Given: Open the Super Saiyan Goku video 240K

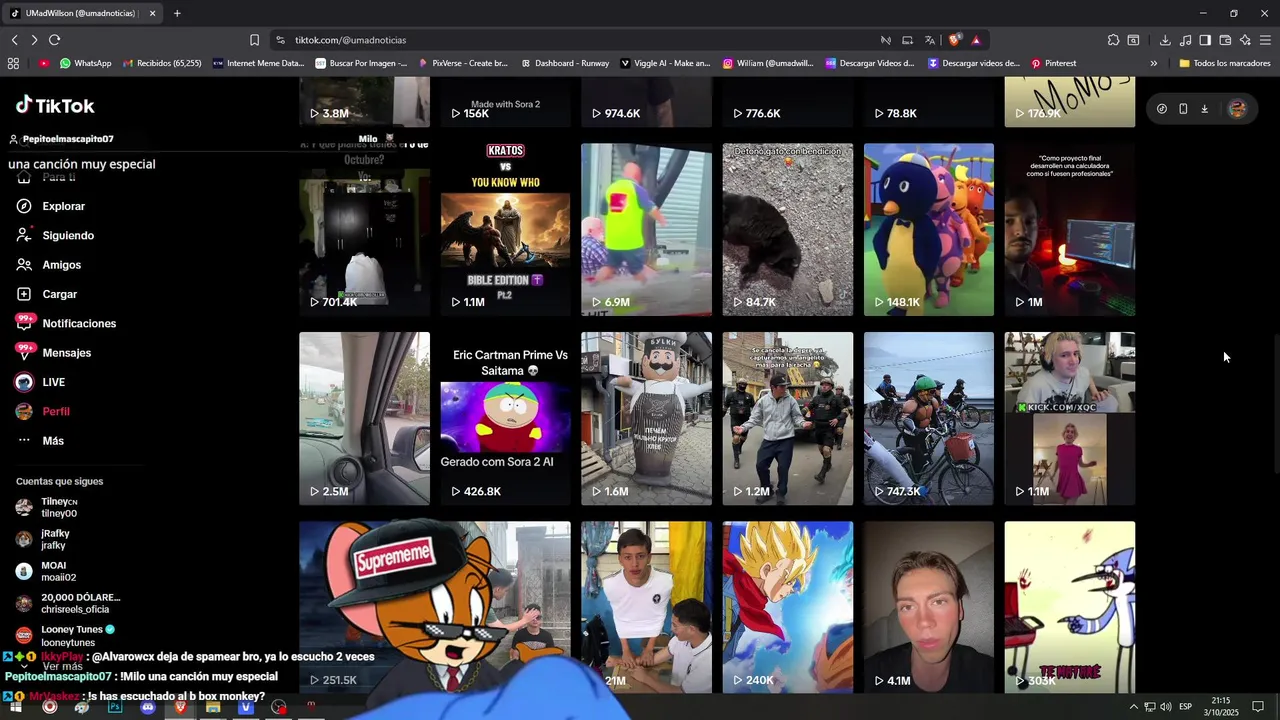Looking at the screenshot, I should click(788, 607).
